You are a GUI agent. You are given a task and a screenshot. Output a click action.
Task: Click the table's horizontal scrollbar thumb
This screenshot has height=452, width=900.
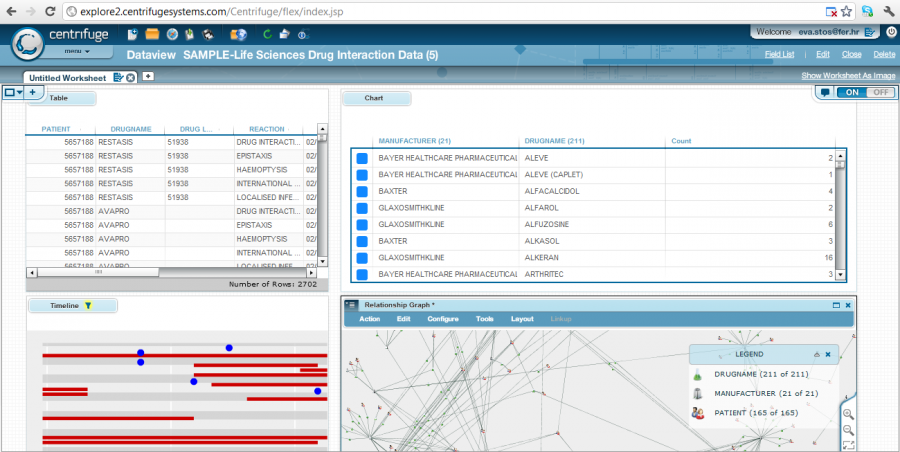pos(97,271)
